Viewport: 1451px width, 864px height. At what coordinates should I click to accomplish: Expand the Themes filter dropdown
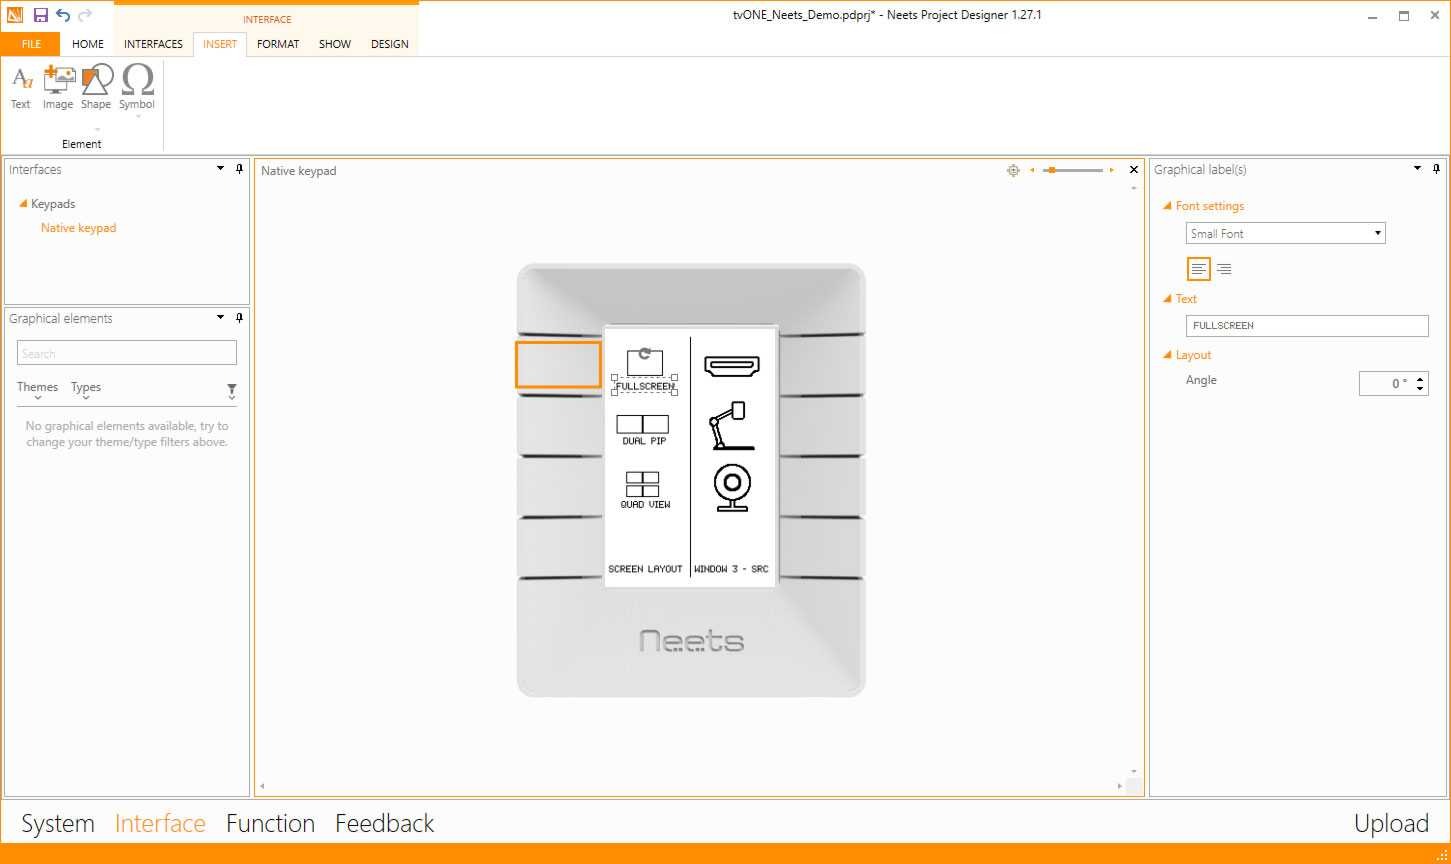[38, 388]
